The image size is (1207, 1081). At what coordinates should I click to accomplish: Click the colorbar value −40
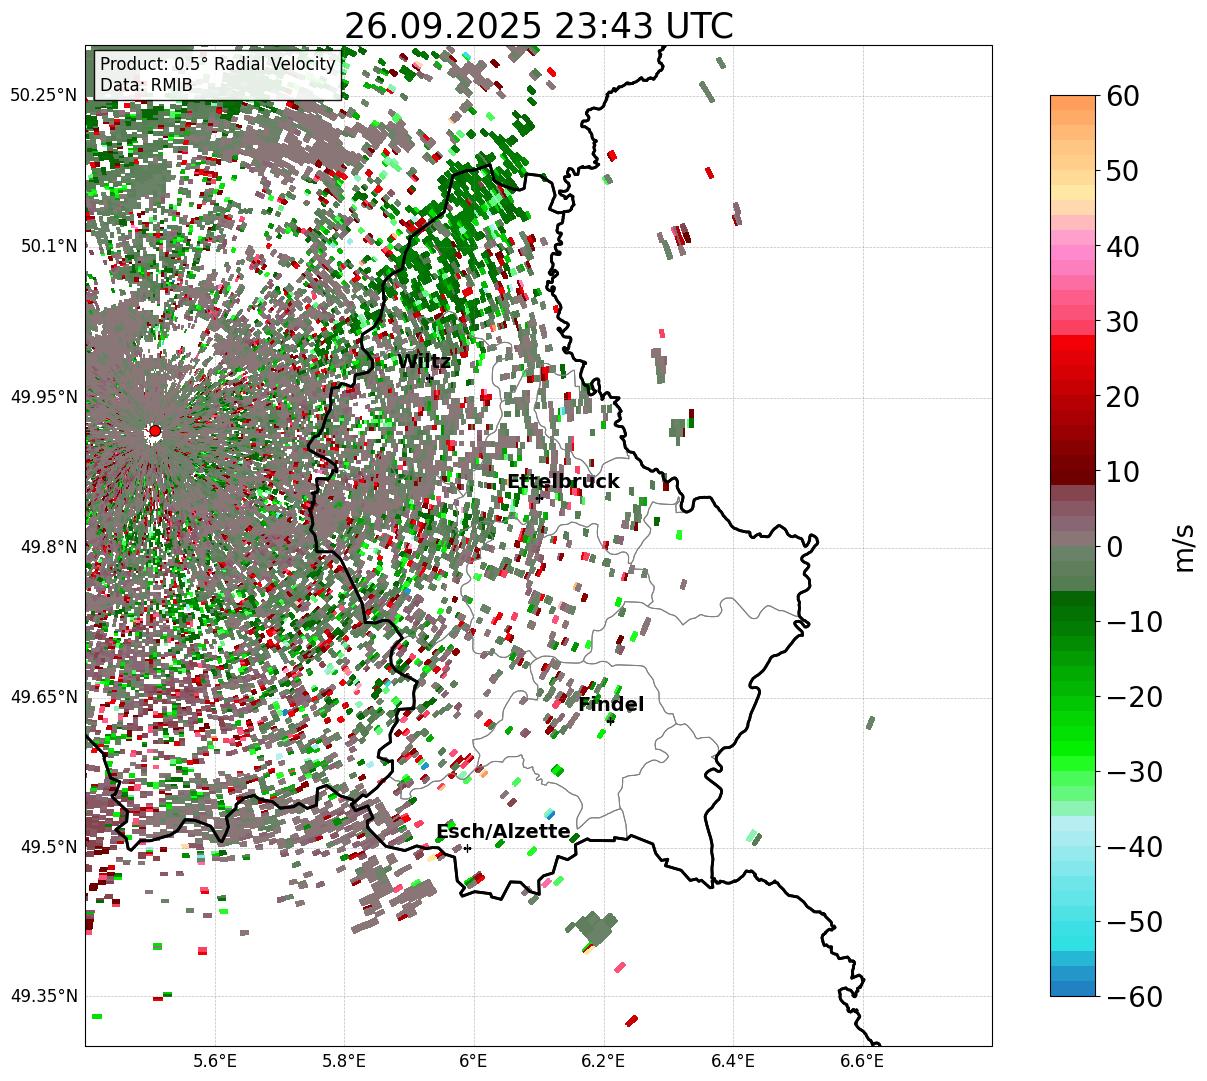pos(1133,847)
